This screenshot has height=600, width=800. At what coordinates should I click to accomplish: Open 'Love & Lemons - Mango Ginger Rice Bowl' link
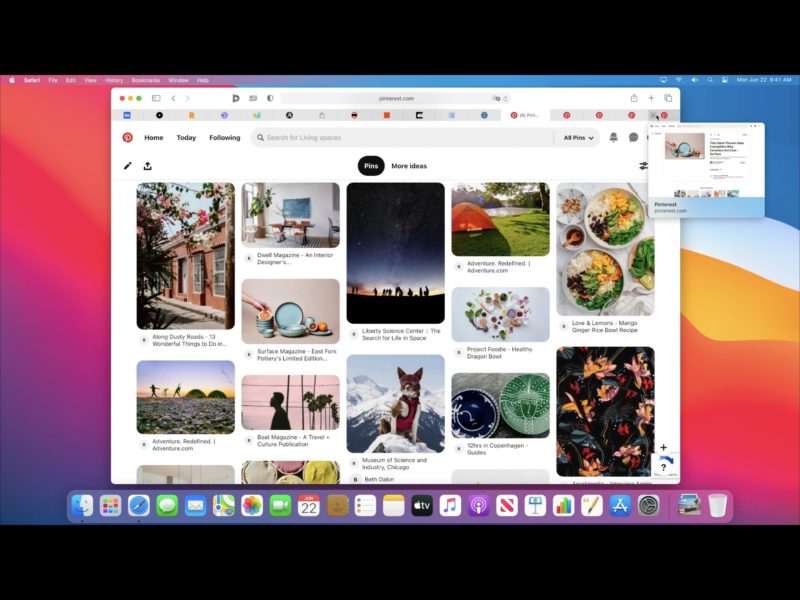pyautogui.click(x=605, y=327)
